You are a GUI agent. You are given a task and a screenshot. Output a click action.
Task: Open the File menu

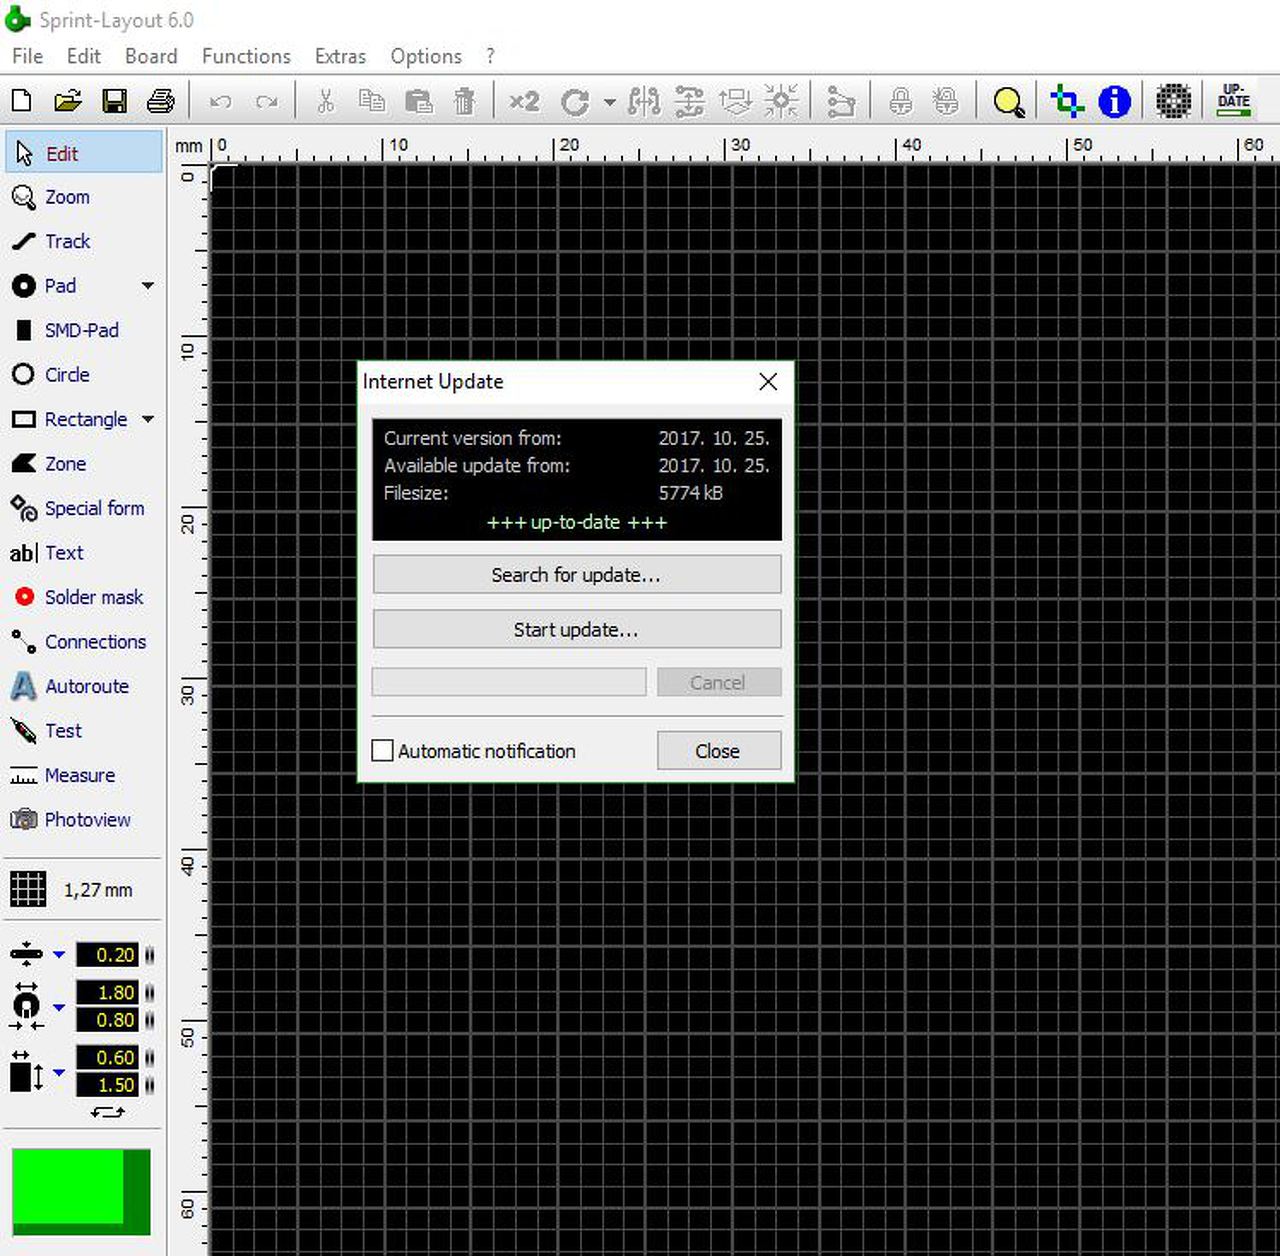click(x=27, y=56)
